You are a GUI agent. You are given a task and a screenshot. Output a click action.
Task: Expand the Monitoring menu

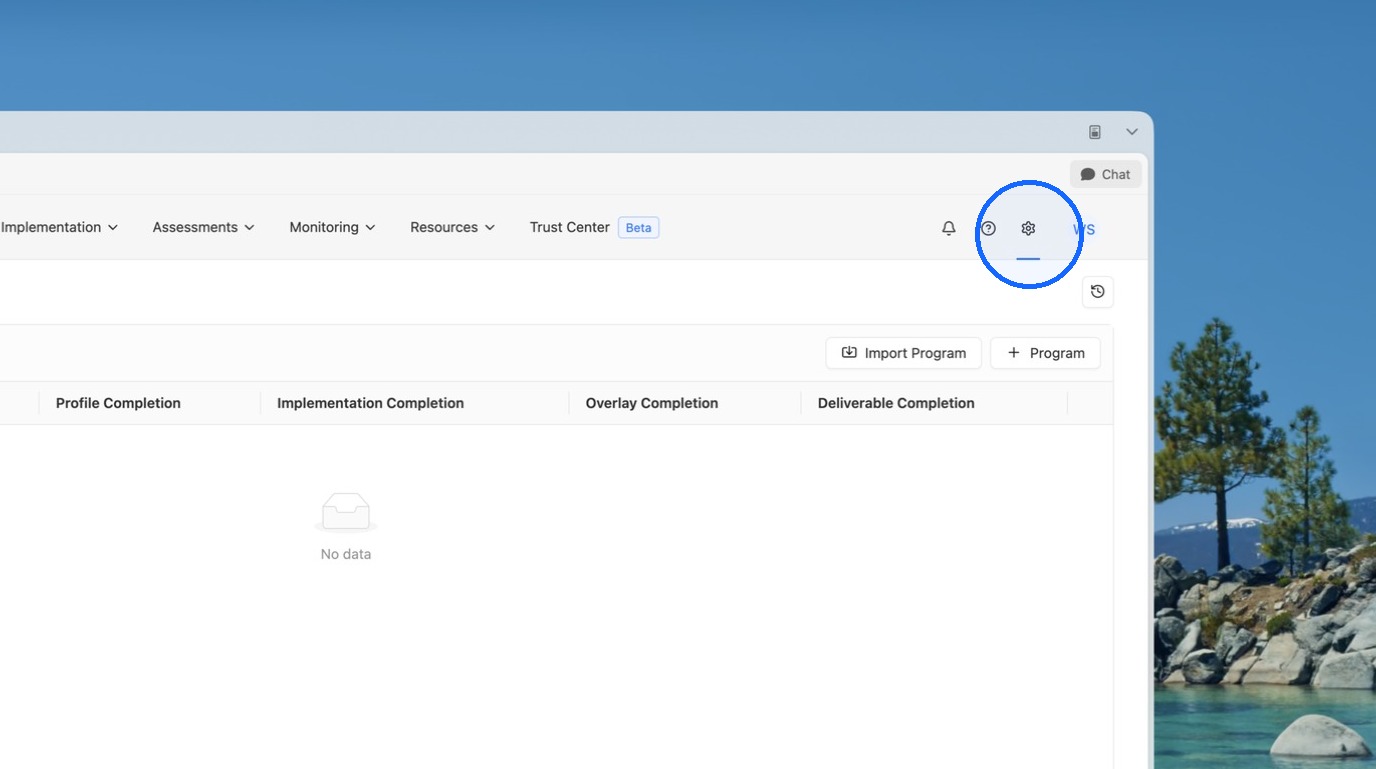(332, 227)
